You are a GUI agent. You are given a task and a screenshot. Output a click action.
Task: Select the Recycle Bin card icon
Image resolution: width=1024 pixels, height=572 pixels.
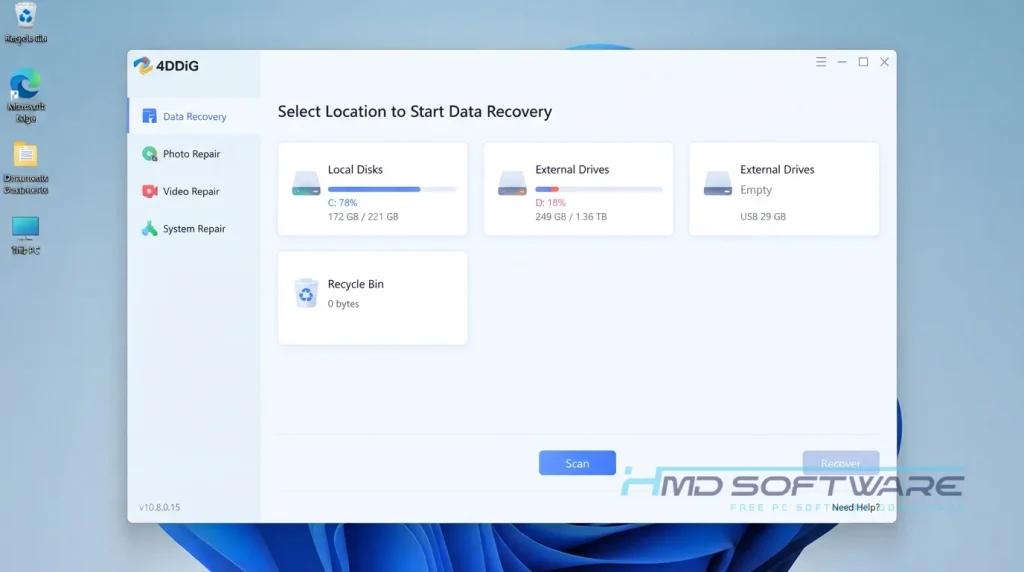306,293
